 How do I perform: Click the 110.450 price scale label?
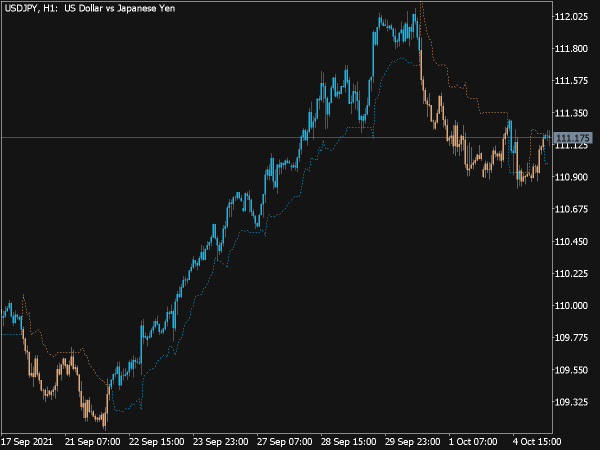(x=571, y=241)
